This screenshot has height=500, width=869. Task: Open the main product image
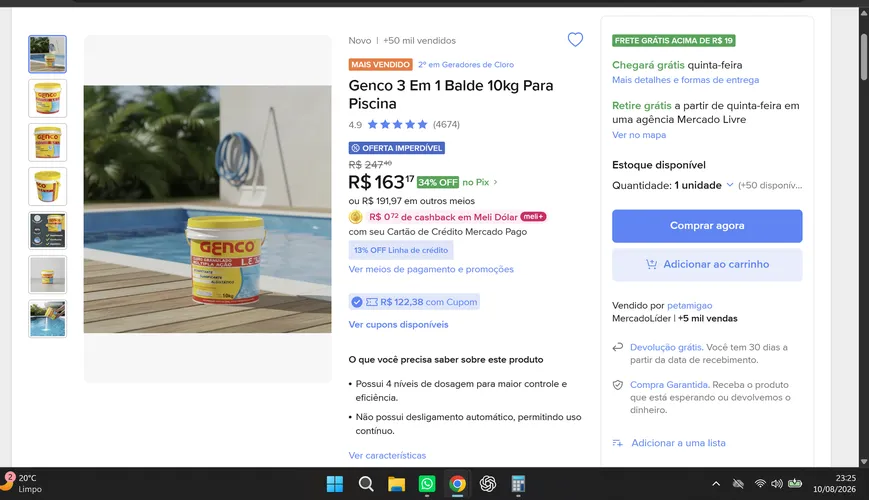[x=207, y=209]
